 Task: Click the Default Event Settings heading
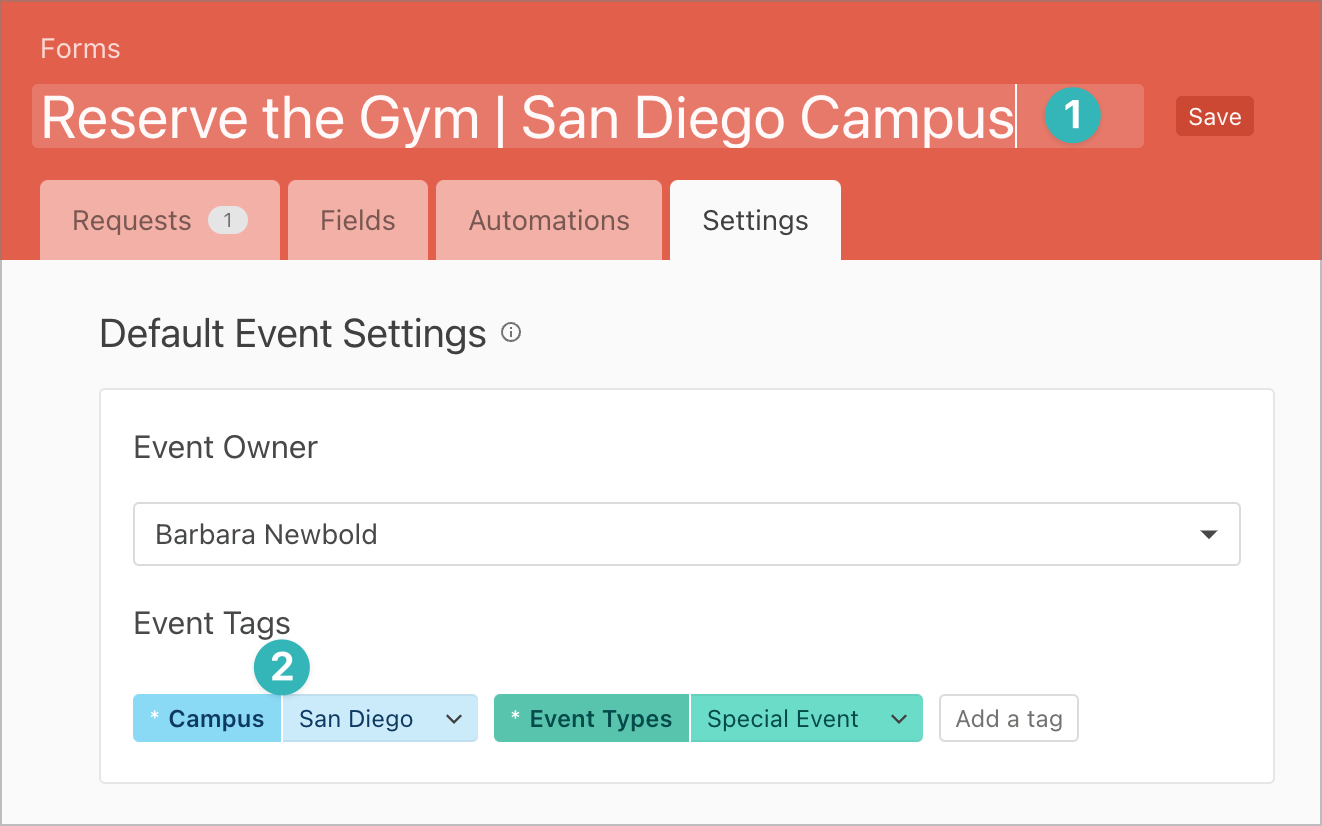pyautogui.click(x=293, y=334)
